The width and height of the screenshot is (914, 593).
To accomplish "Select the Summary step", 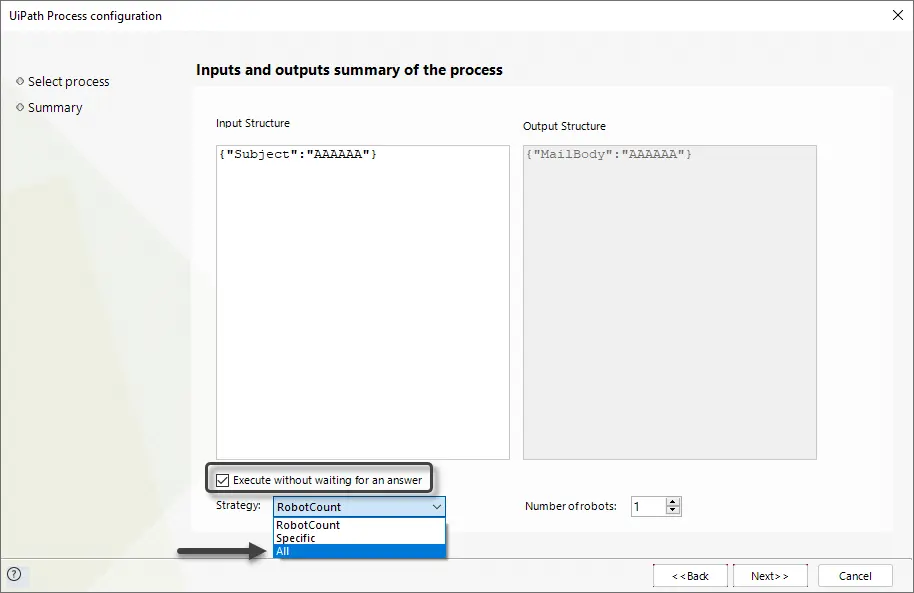I will (x=55, y=108).
